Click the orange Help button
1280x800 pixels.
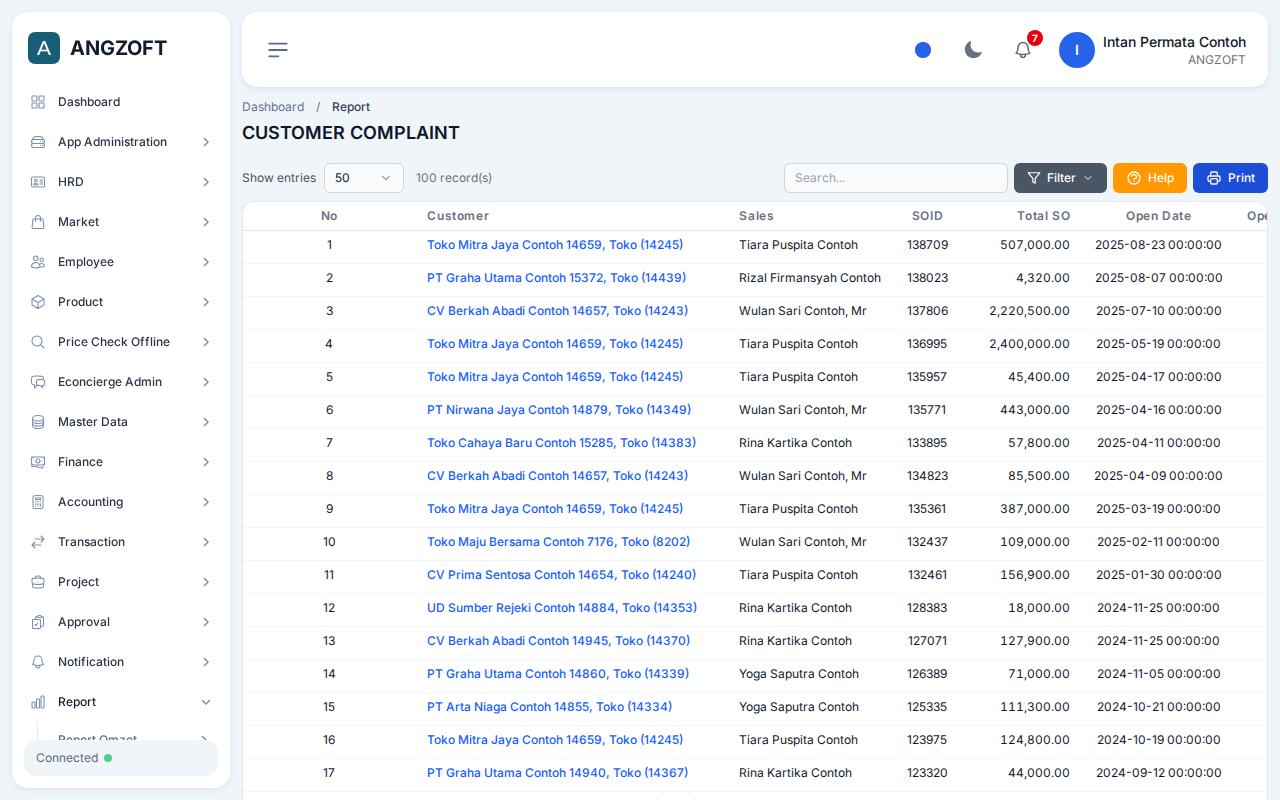[1150, 178]
